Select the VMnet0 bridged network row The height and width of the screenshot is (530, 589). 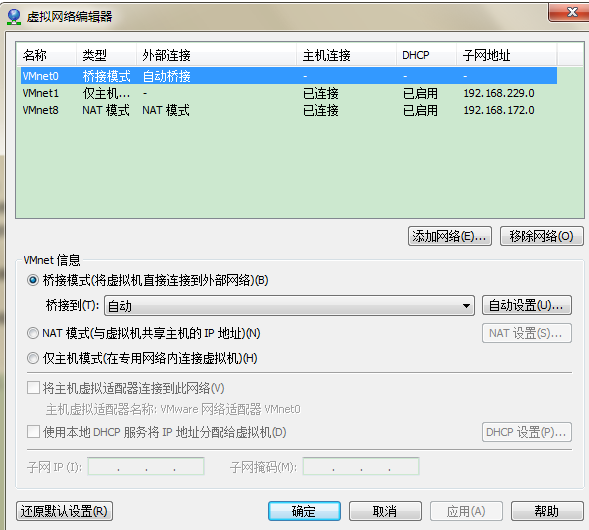coord(289,76)
